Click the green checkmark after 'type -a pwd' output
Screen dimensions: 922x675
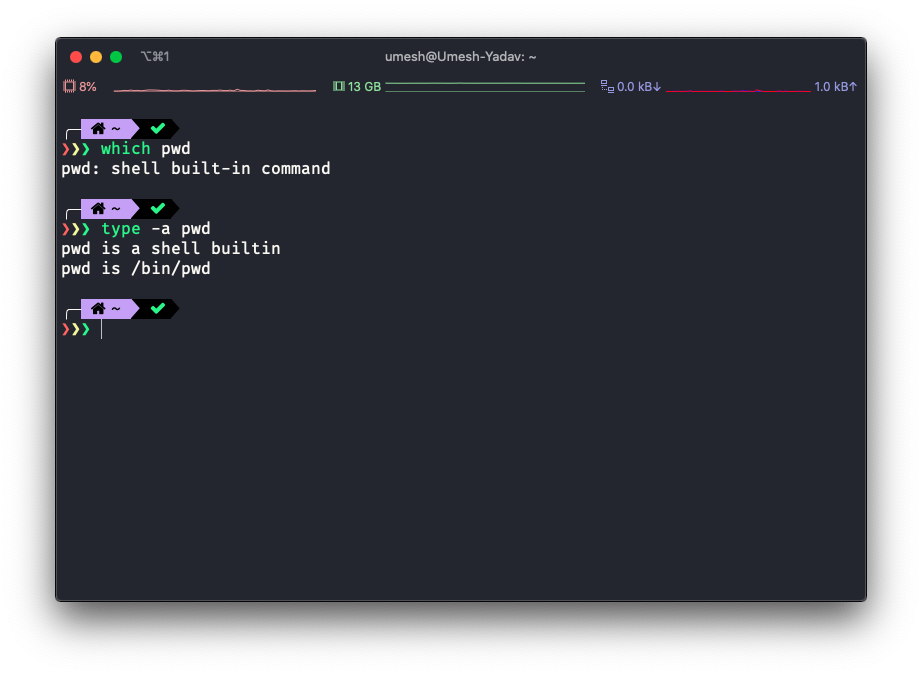157,309
